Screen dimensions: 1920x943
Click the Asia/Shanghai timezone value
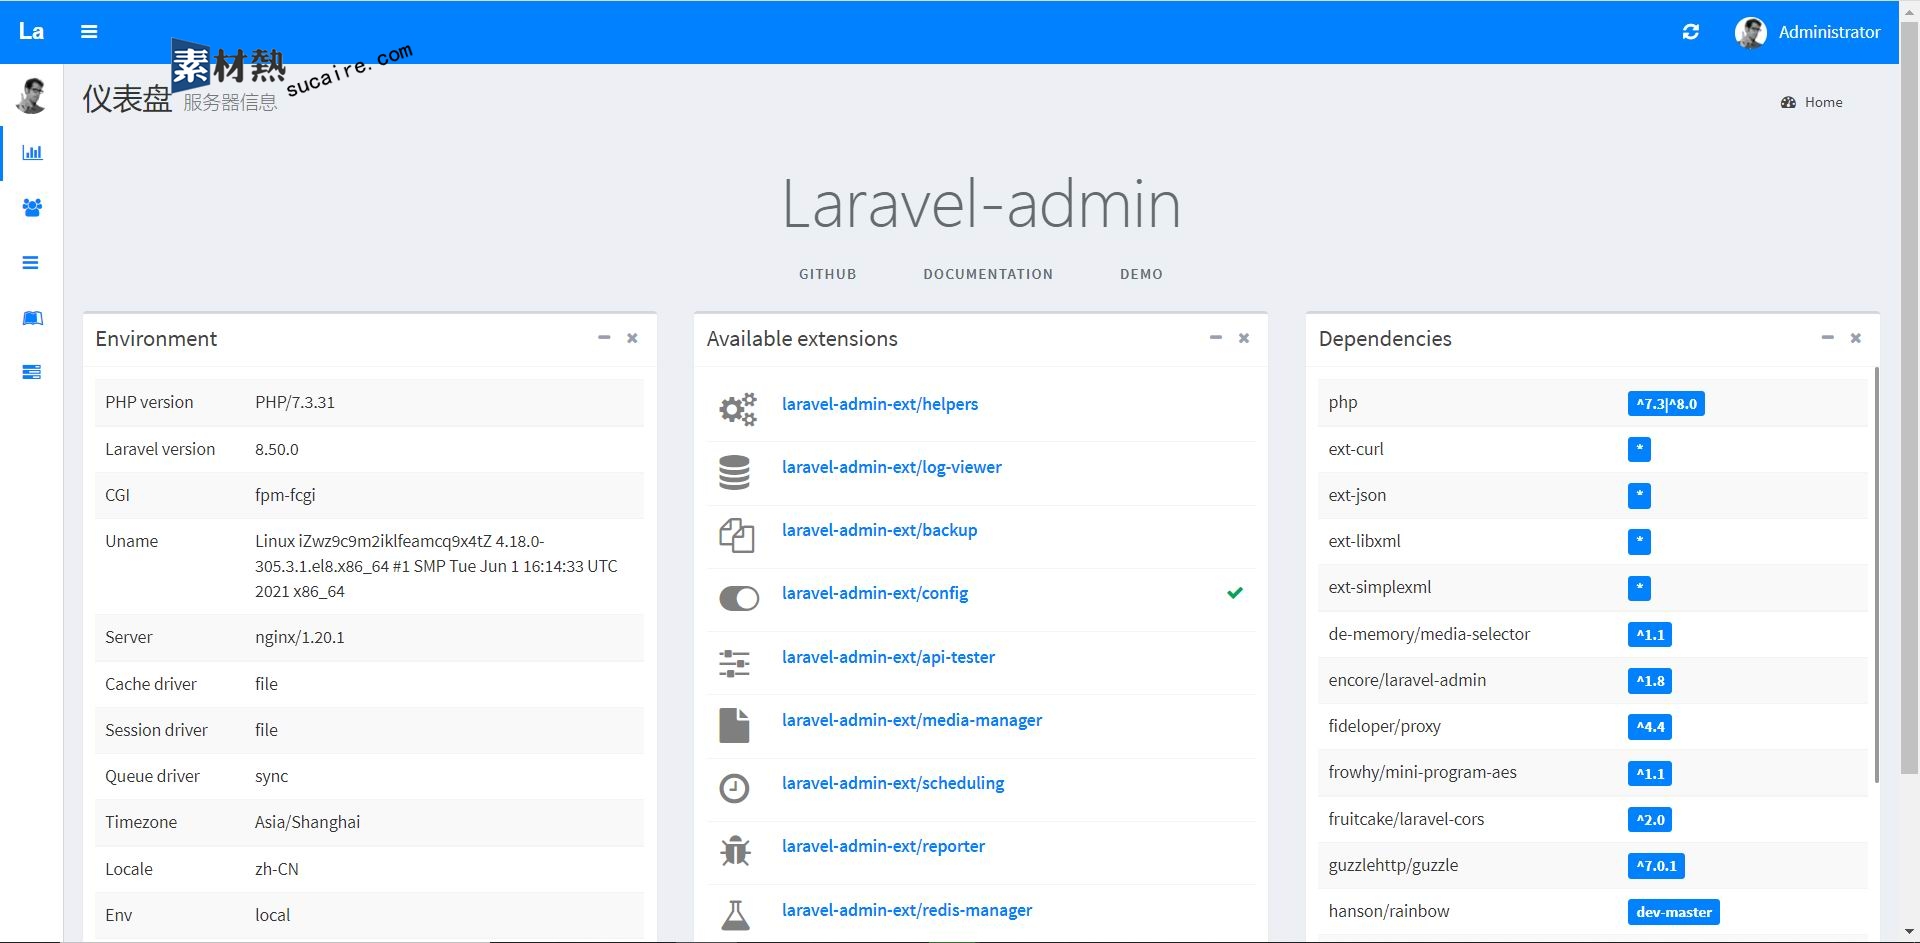(308, 822)
